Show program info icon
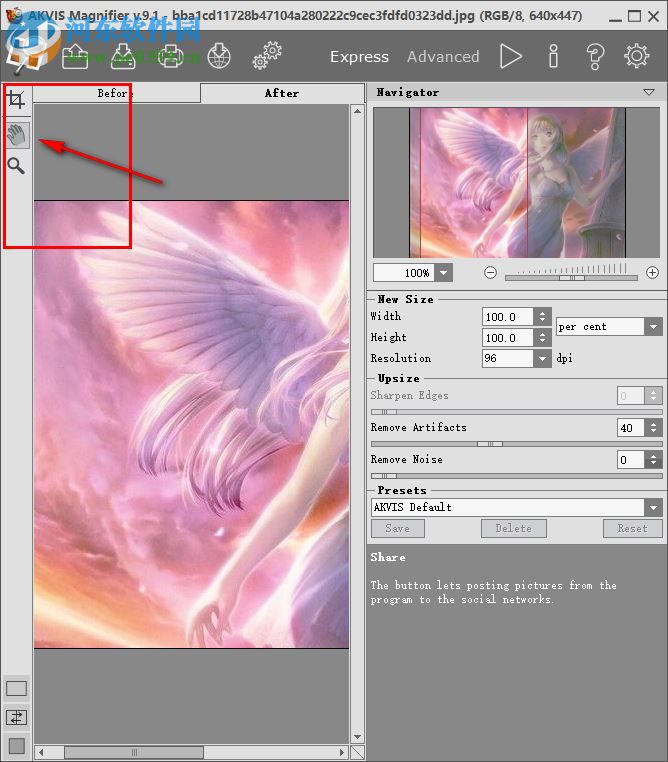The height and width of the screenshot is (762, 668). tap(553, 56)
